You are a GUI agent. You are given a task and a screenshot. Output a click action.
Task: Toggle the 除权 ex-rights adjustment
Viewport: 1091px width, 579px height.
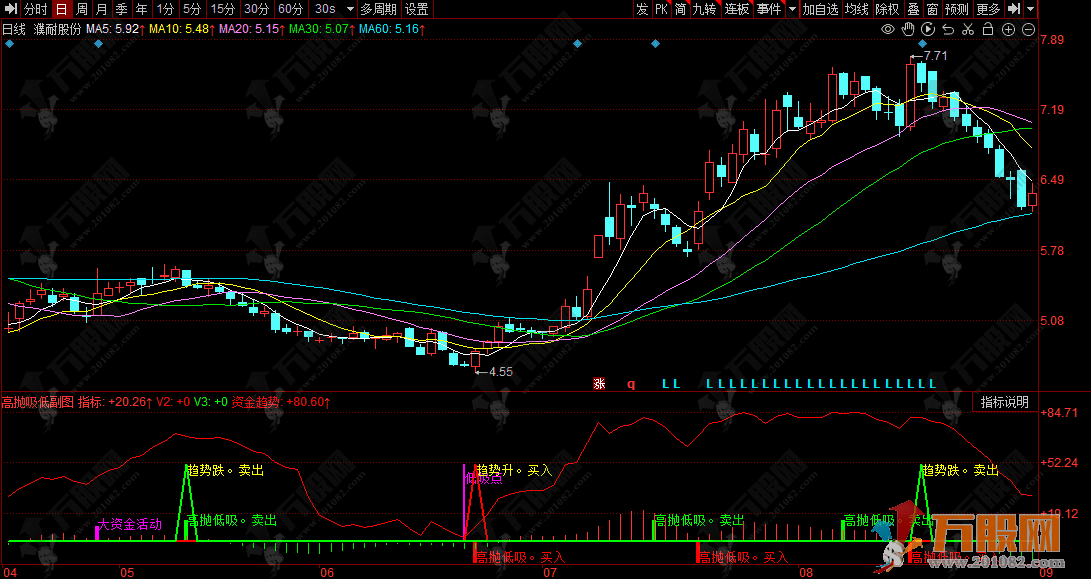(x=887, y=9)
